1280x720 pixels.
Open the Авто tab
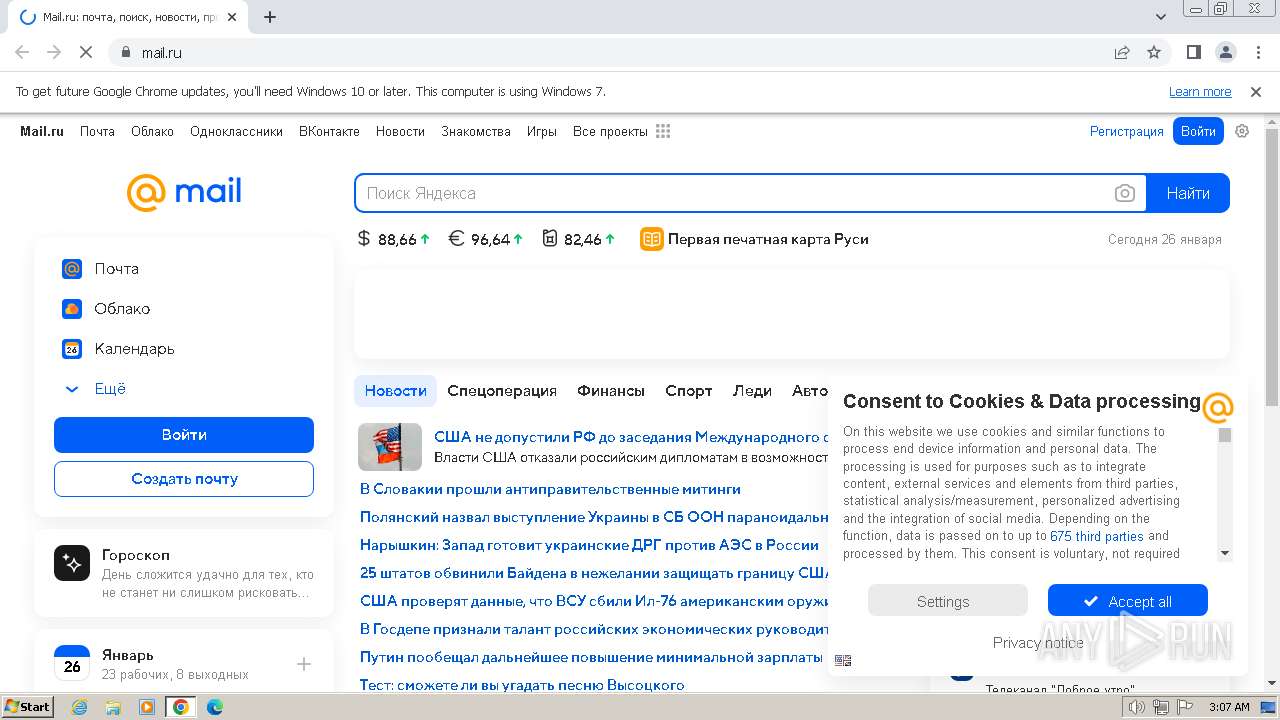(810, 391)
